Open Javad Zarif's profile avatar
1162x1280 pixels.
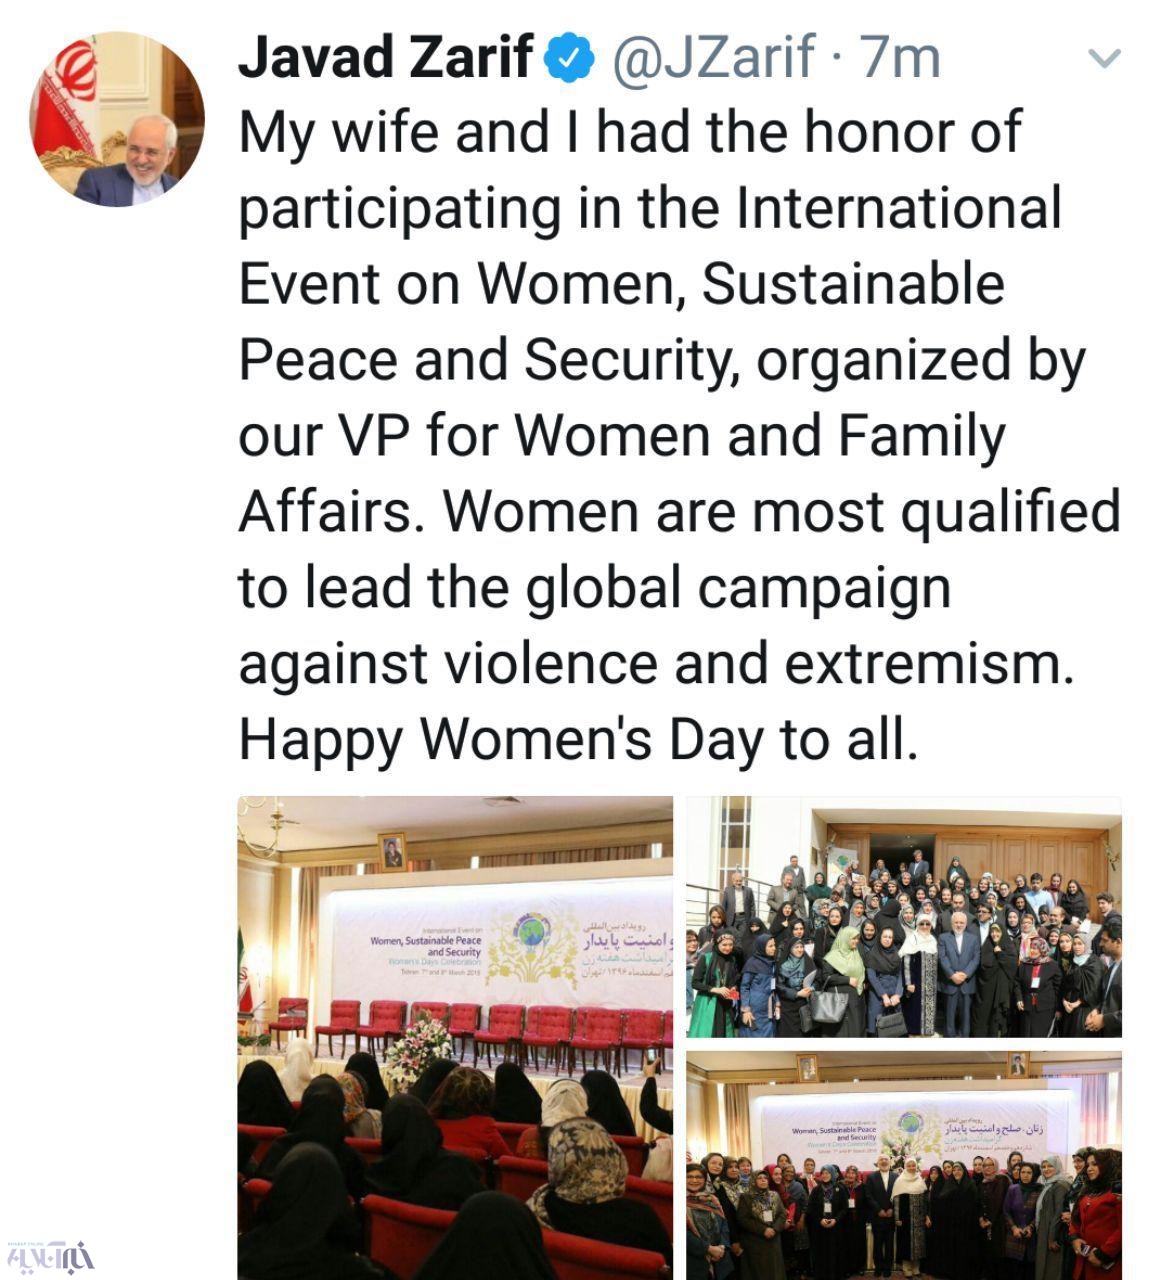[118, 119]
